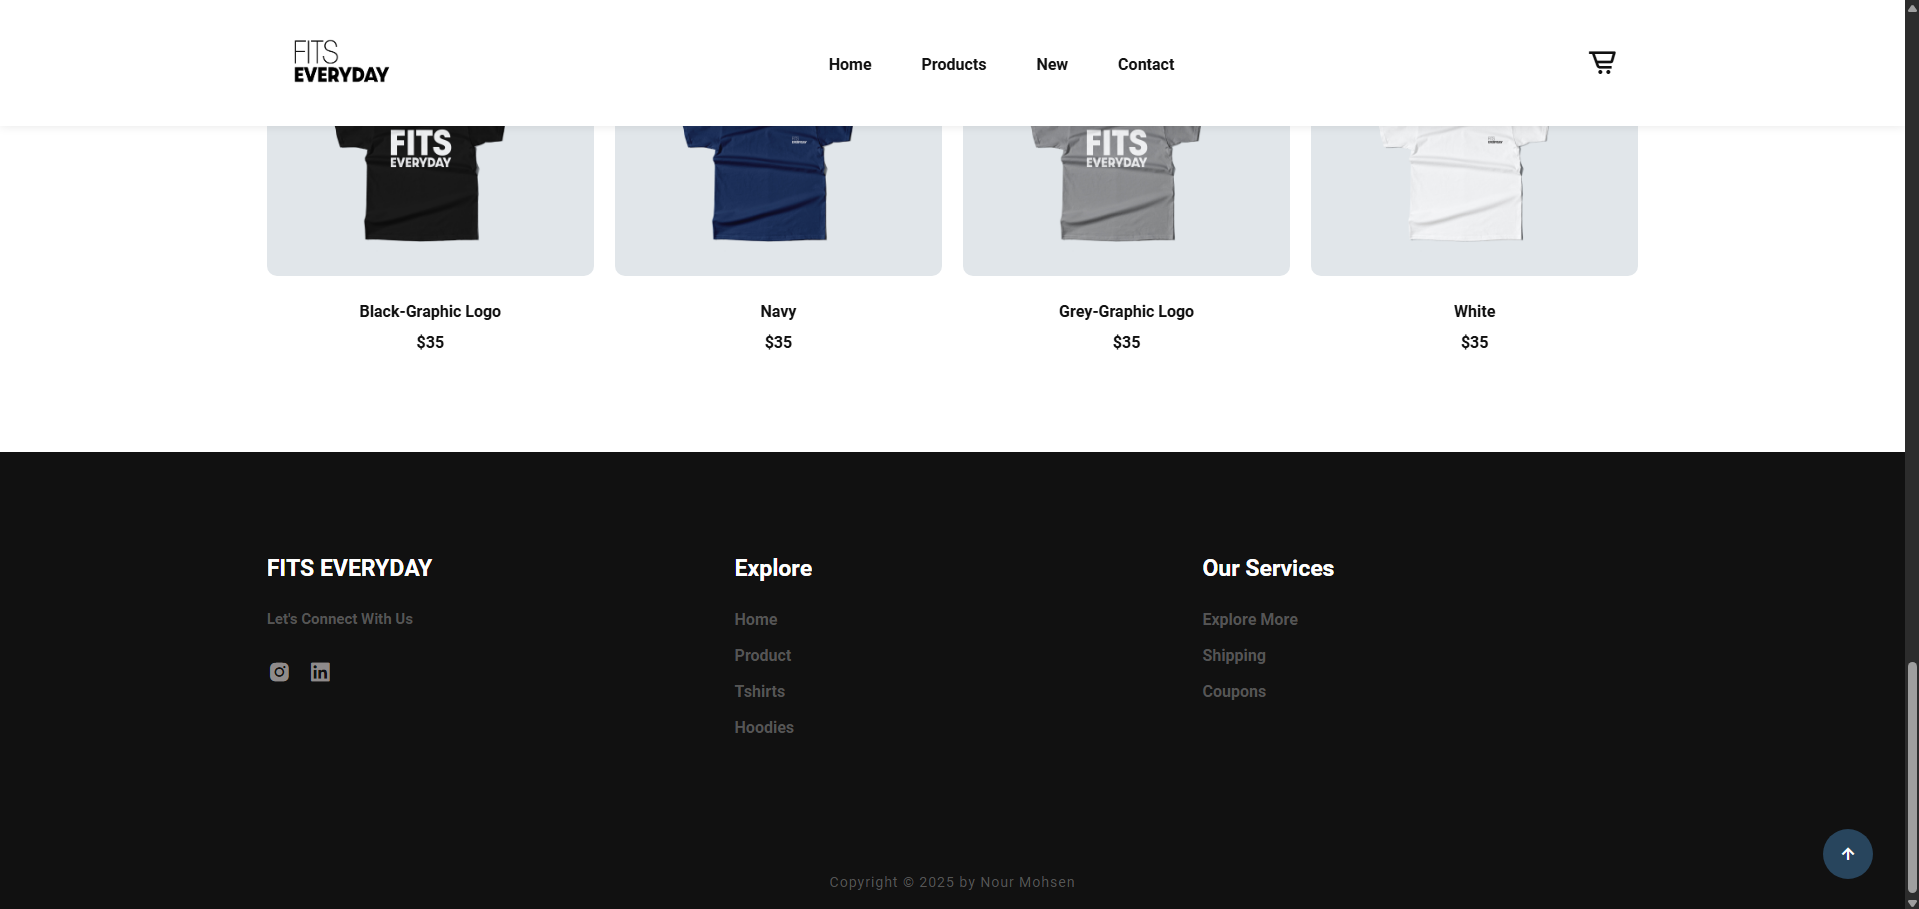
Task: Select the Grey-Graphic Logo shirt image
Action: [1126, 200]
